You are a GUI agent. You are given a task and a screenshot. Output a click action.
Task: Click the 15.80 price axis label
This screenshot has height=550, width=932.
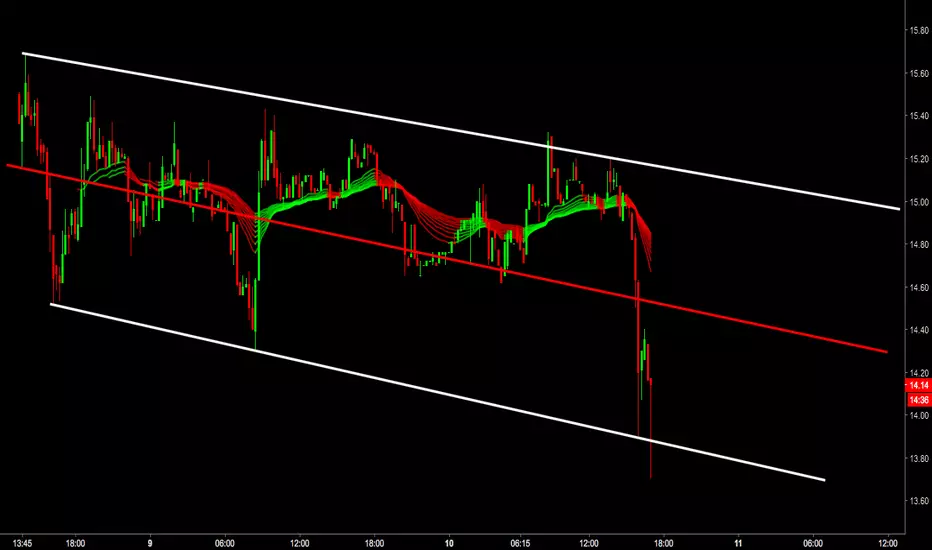click(919, 30)
